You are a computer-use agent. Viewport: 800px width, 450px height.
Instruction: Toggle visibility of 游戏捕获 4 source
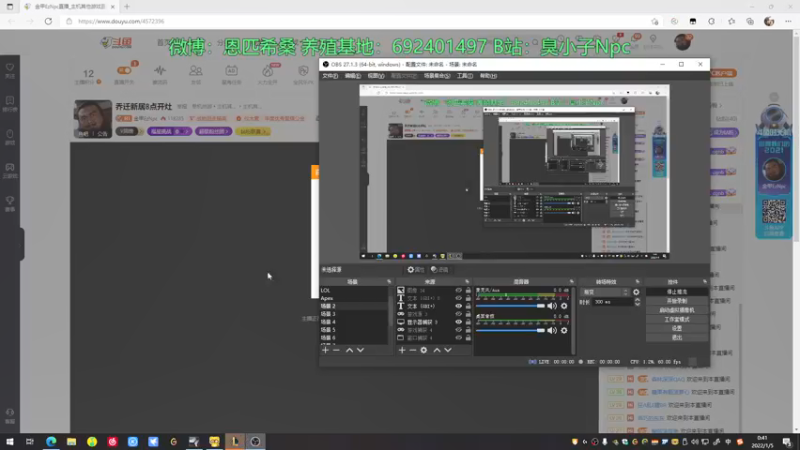click(458, 330)
